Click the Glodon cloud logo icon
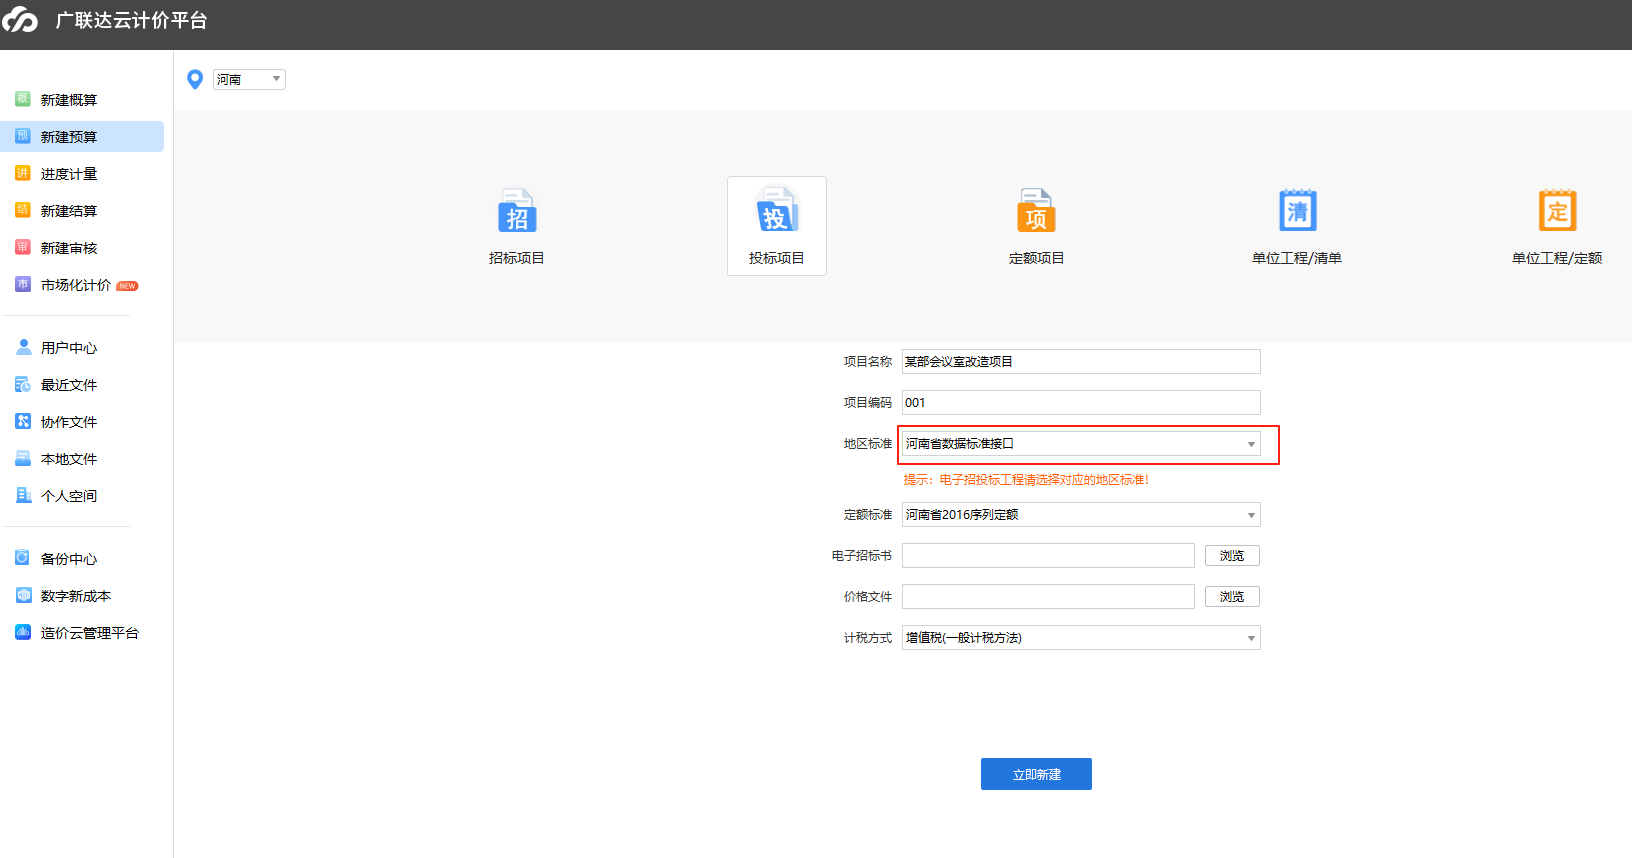The width and height of the screenshot is (1632, 858). pos(20,20)
